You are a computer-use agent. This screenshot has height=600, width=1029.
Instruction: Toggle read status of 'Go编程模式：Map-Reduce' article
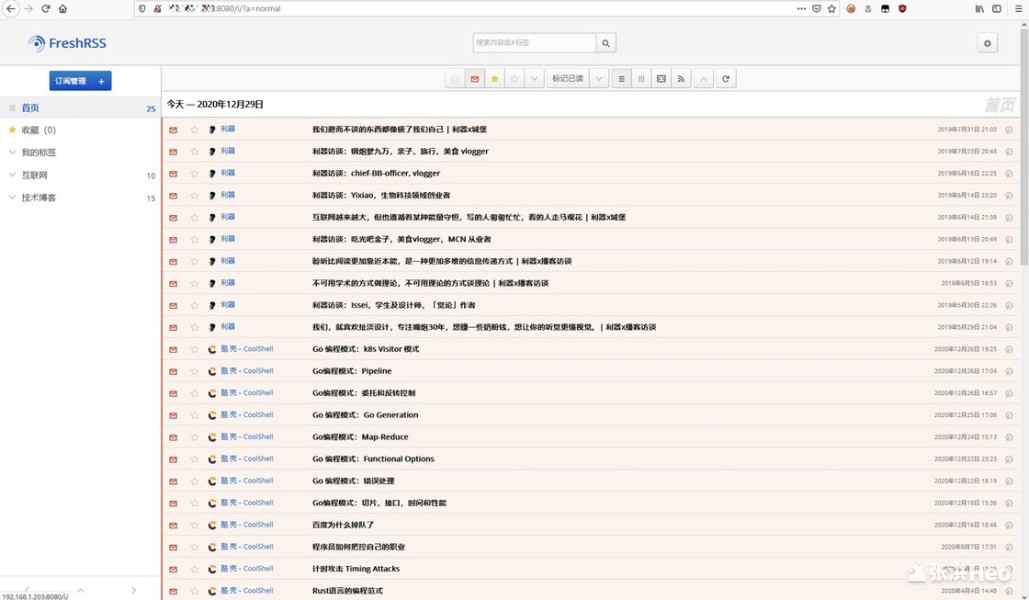(x=173, y=437)
